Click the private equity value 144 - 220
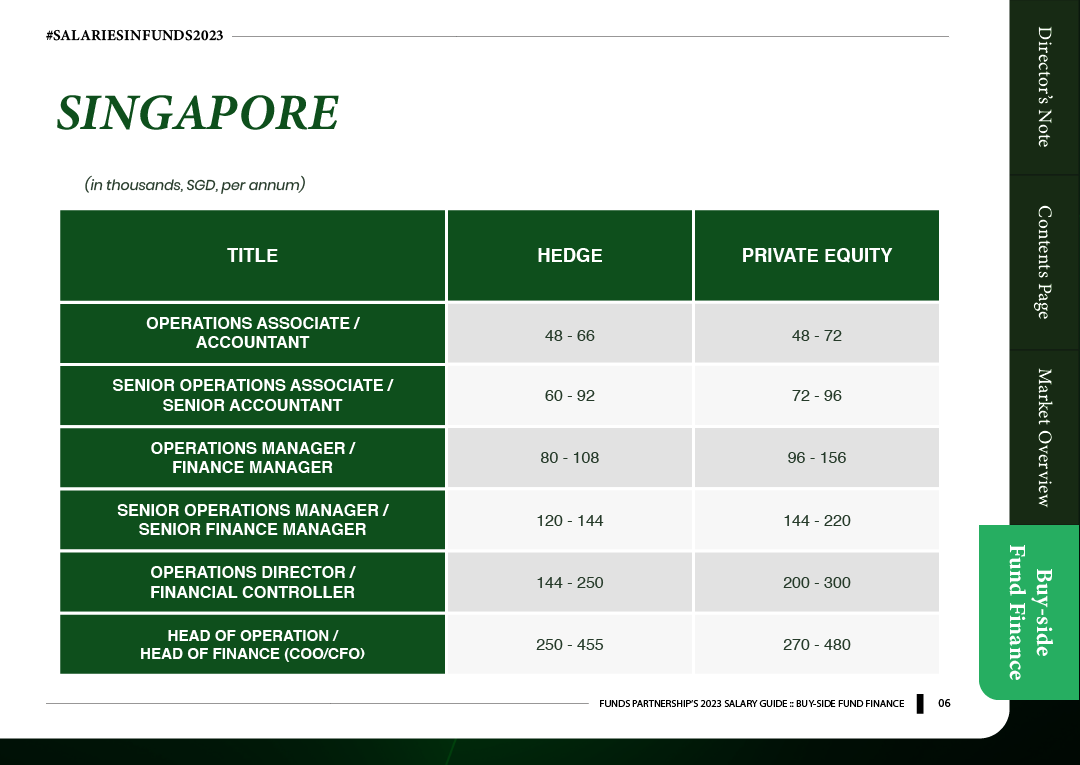Screen dimensions: 1080x765 [x=817, y=520]
